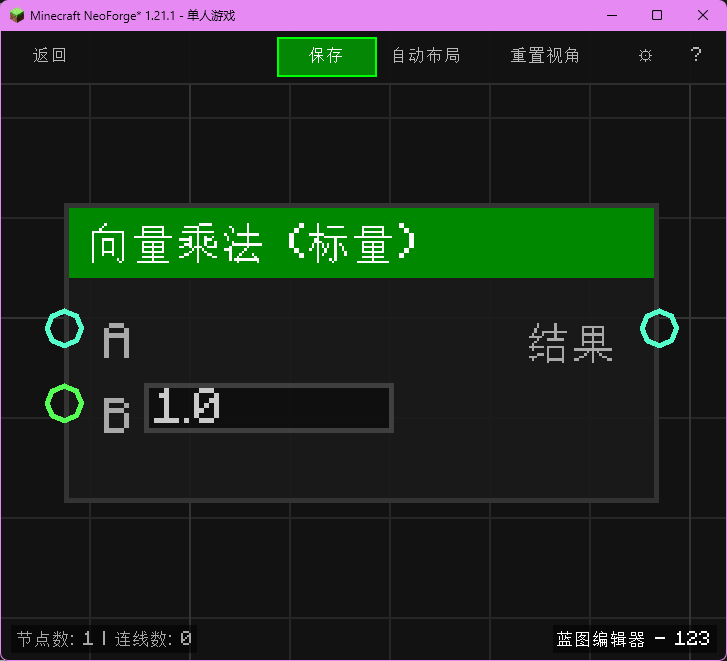
Task: Close the Minecraft NeoForge window
Action: (703, 15)
